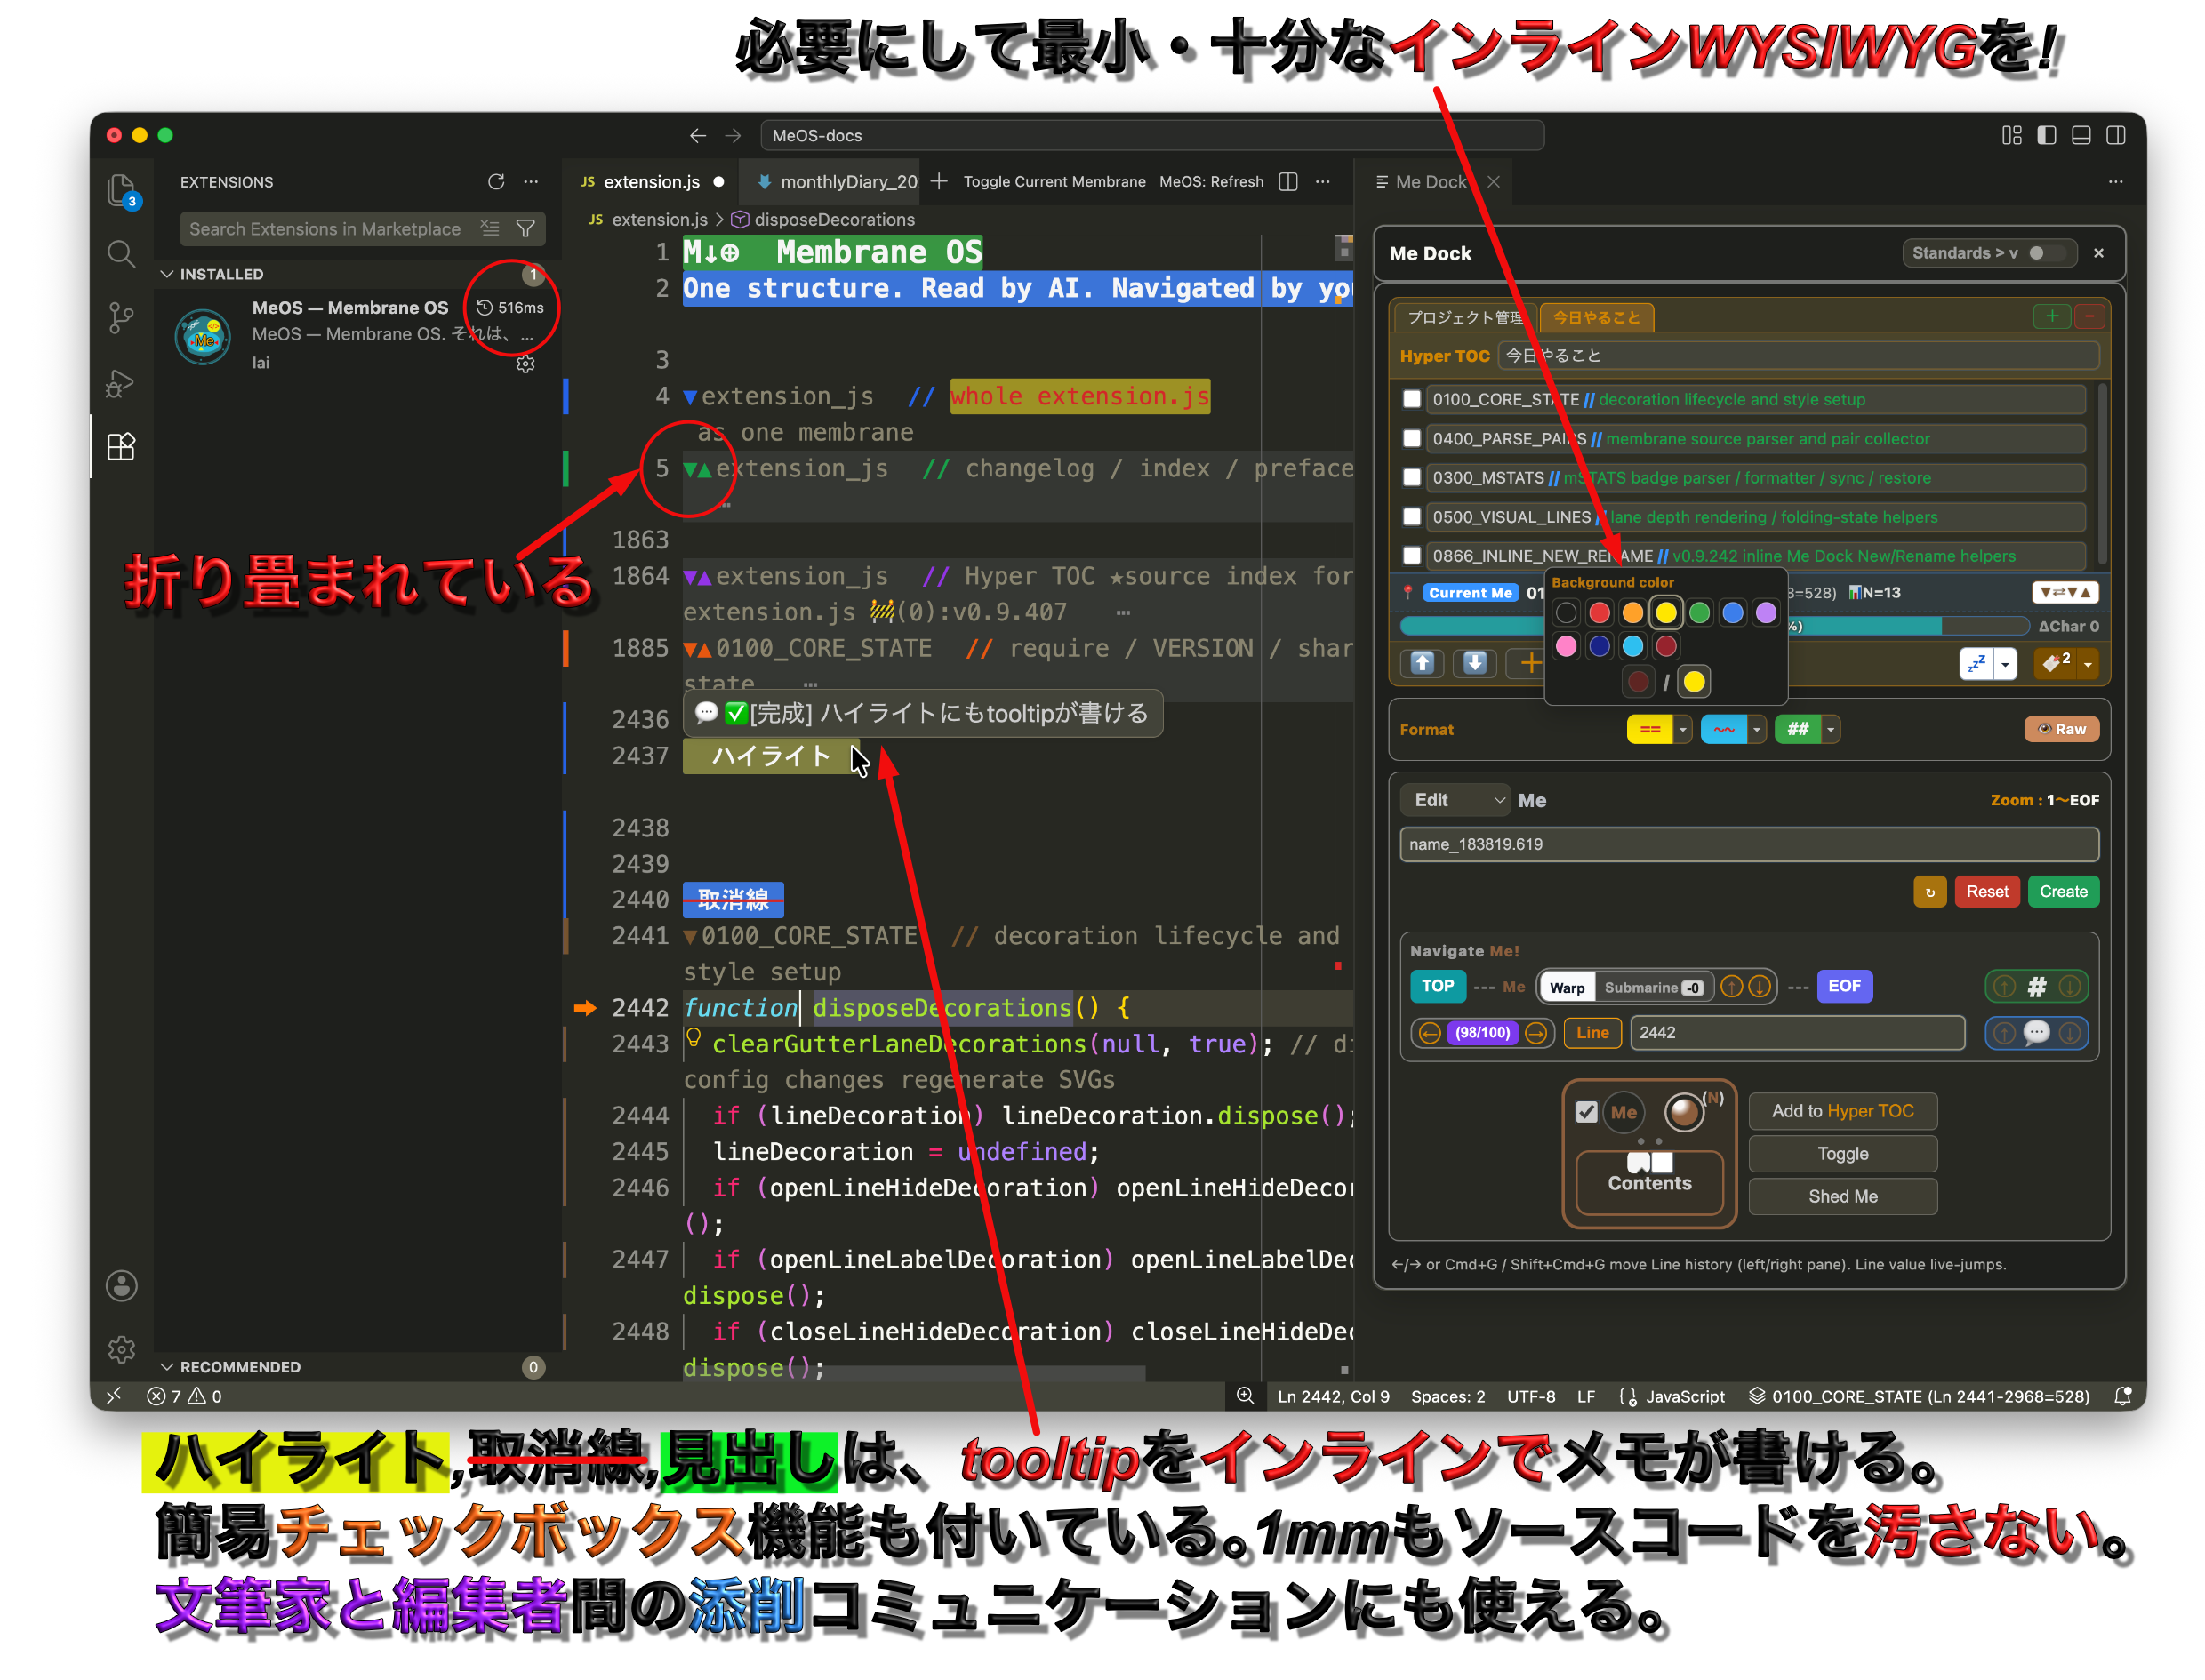Click the split editor right icon
The height and width of the screenshot is (1680, 2205).
pos(1287,181)
